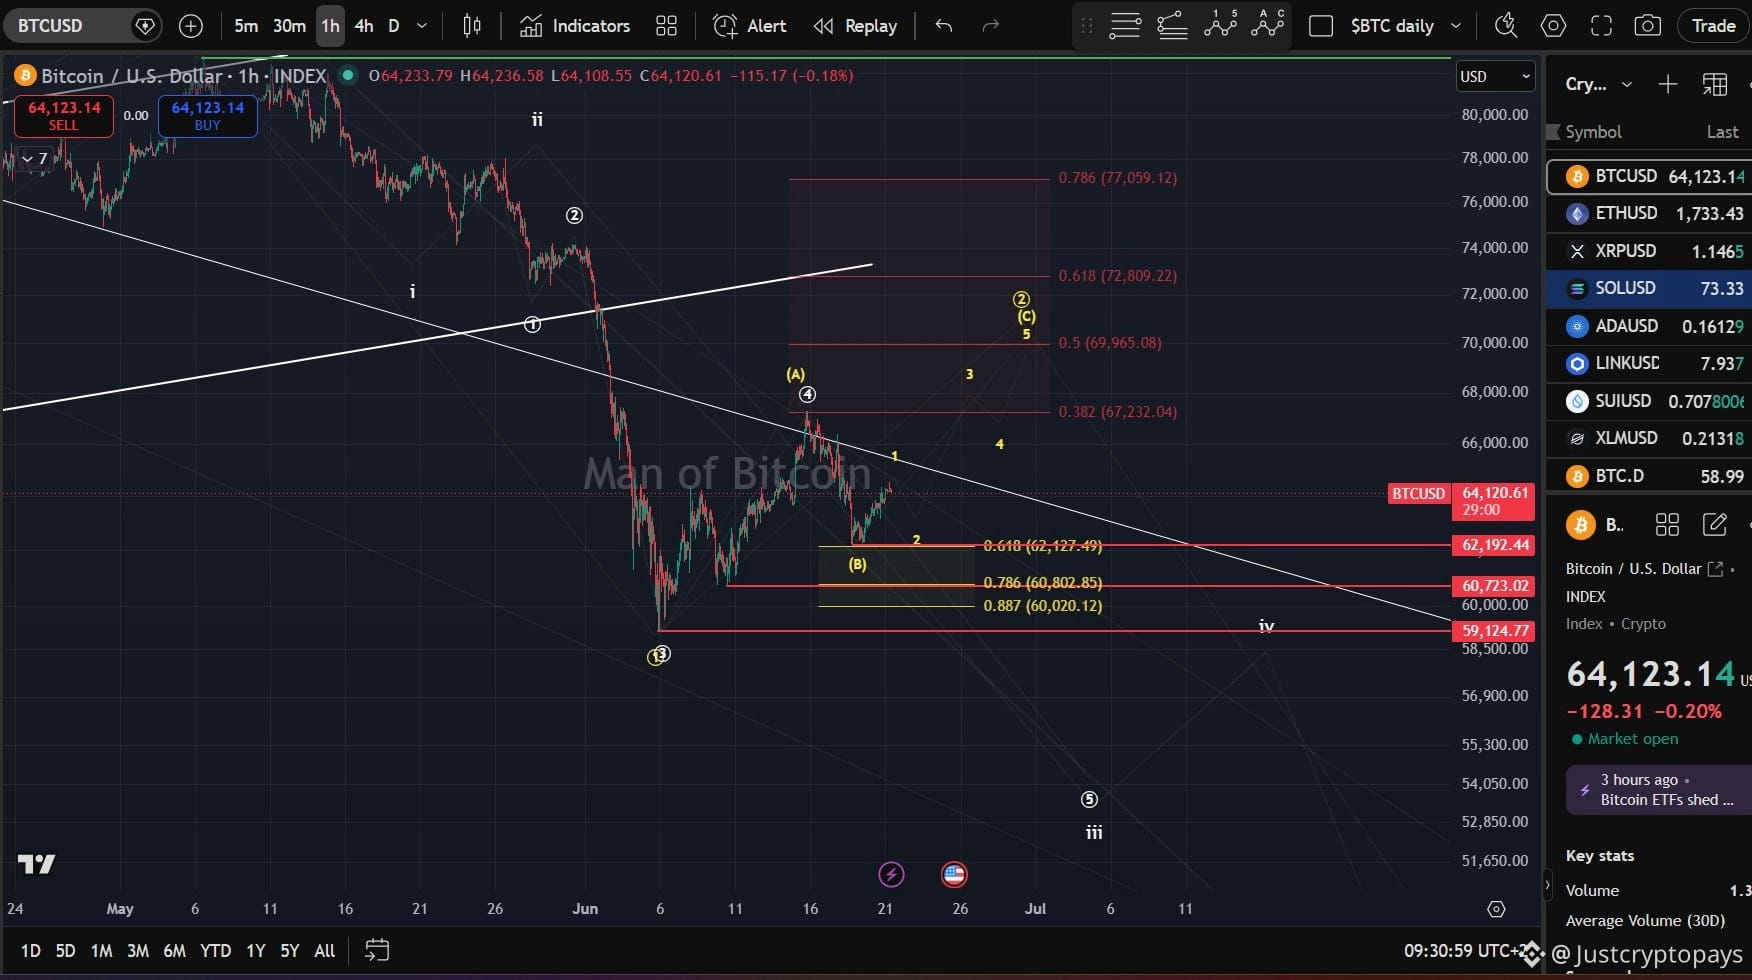Set date range to YTD
The width and height of the screenshot is (1752, 980).
pos(215,951)
